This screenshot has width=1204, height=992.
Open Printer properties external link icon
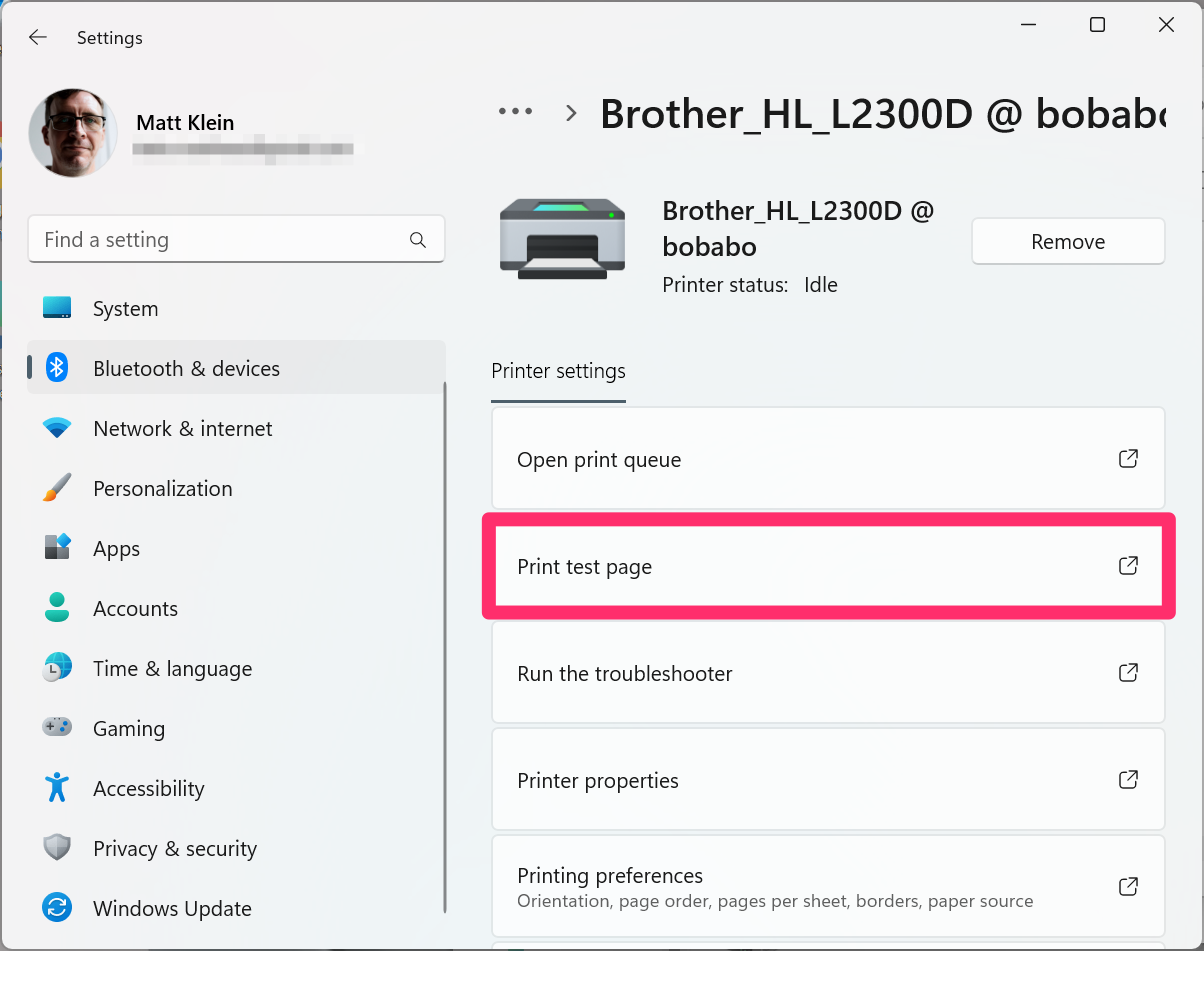click(1128, 779)
